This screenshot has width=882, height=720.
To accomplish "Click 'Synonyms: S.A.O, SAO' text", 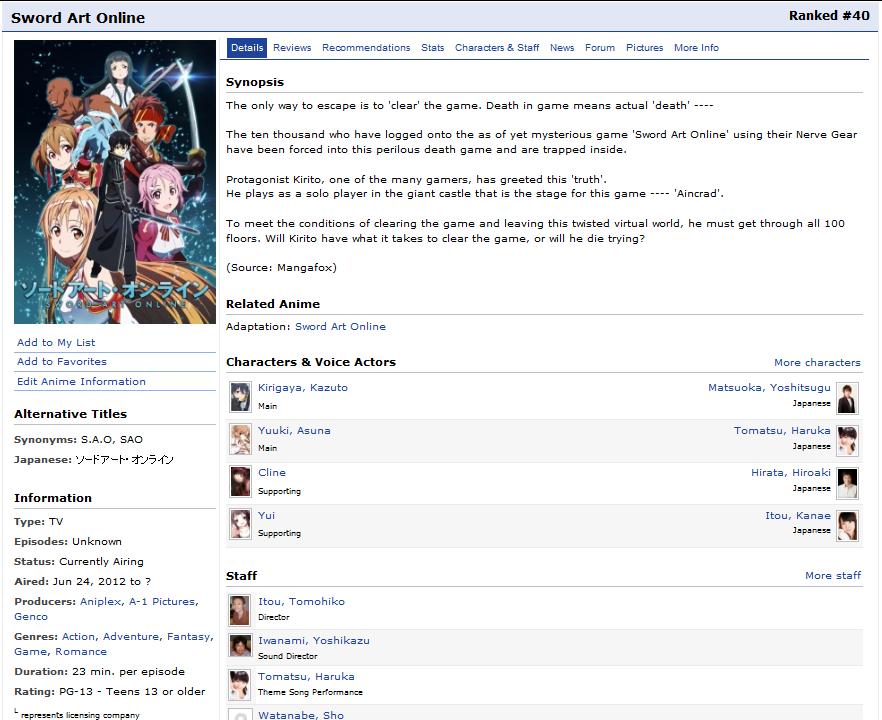I will 78,439.
